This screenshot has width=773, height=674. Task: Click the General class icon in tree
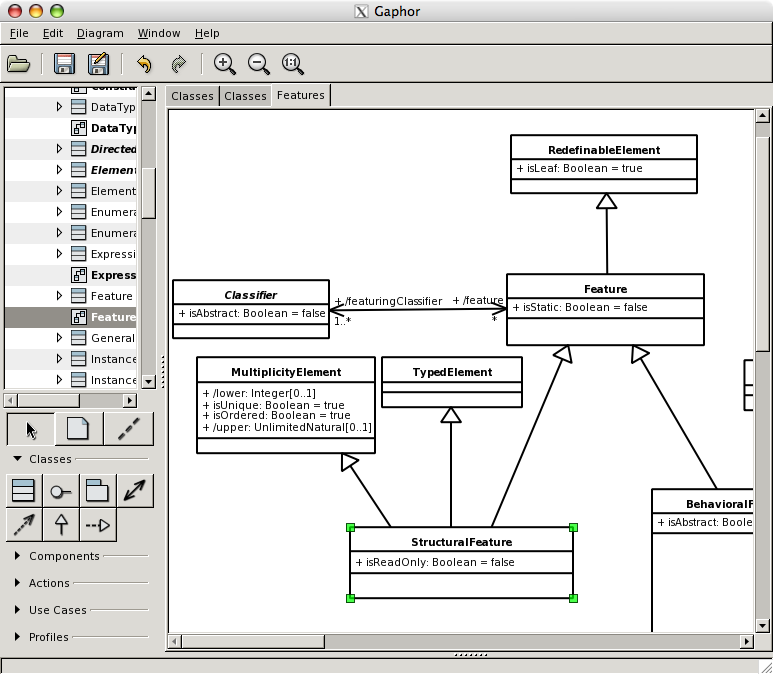coord(78,338)
